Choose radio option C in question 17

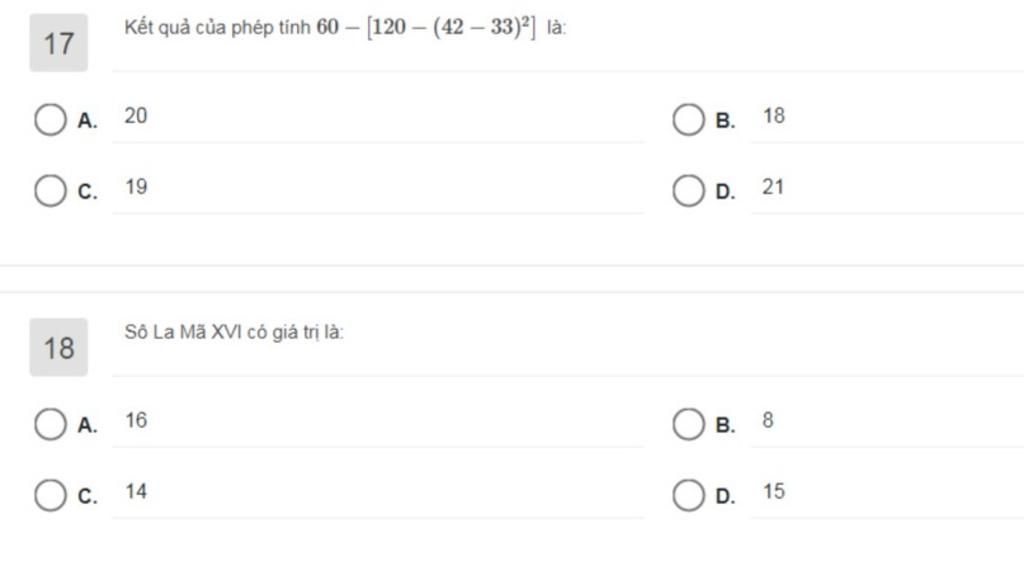click(x=49, y=190)
